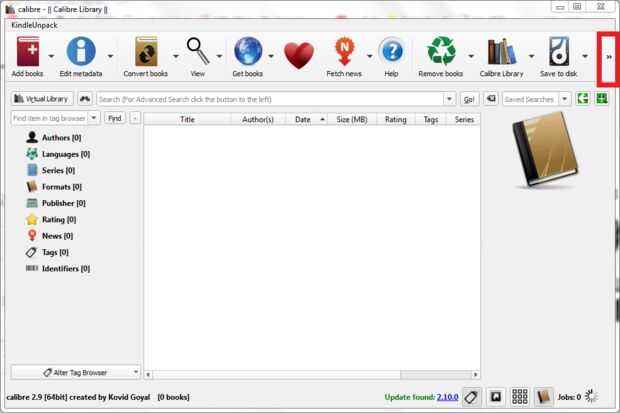Expand Convert books dropdown arrow
The image size is (620, 413).
(176, 56)
